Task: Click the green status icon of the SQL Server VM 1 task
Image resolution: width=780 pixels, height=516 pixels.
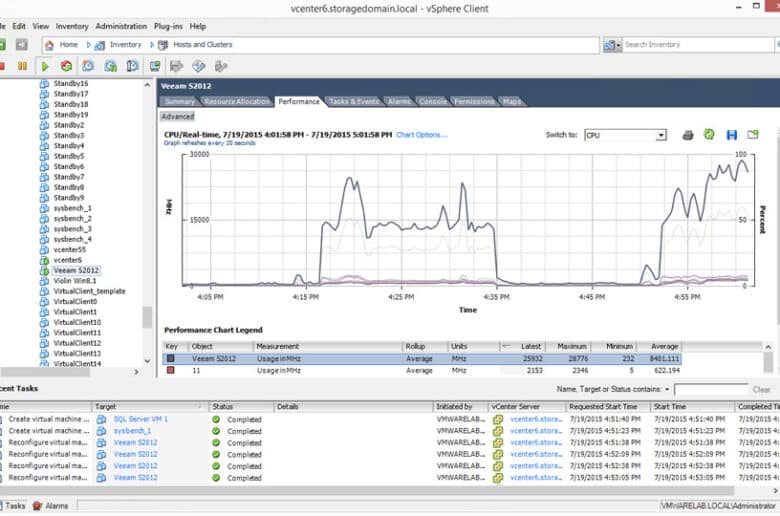Action: [216, 419]
